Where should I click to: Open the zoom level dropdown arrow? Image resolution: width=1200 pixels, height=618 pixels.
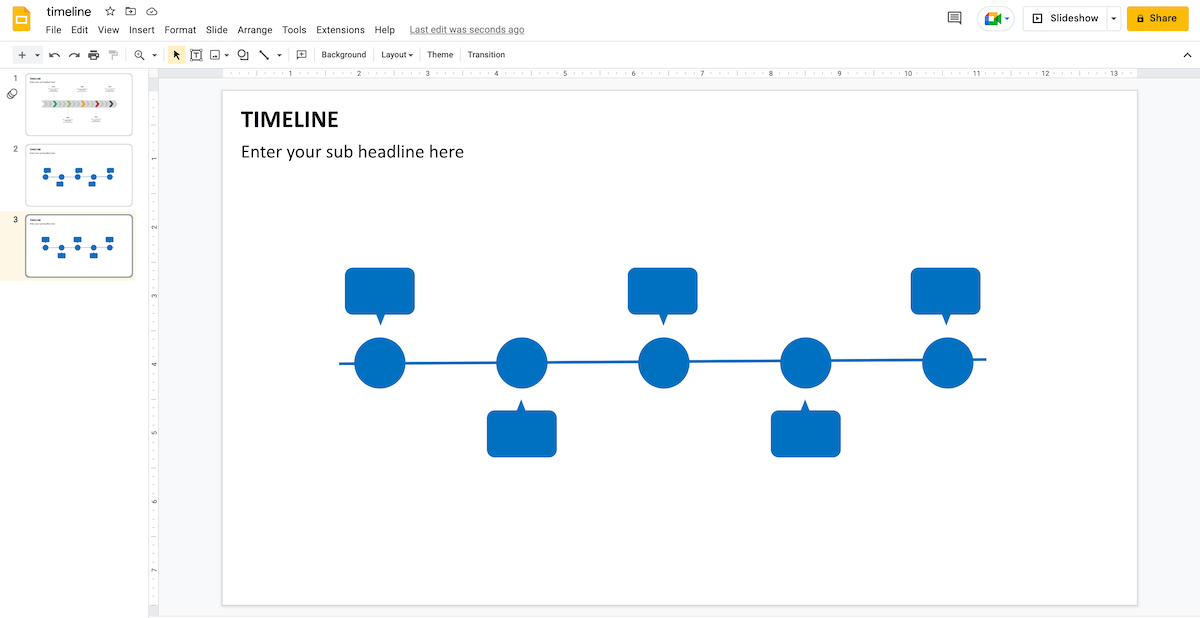tap(154, 55)
